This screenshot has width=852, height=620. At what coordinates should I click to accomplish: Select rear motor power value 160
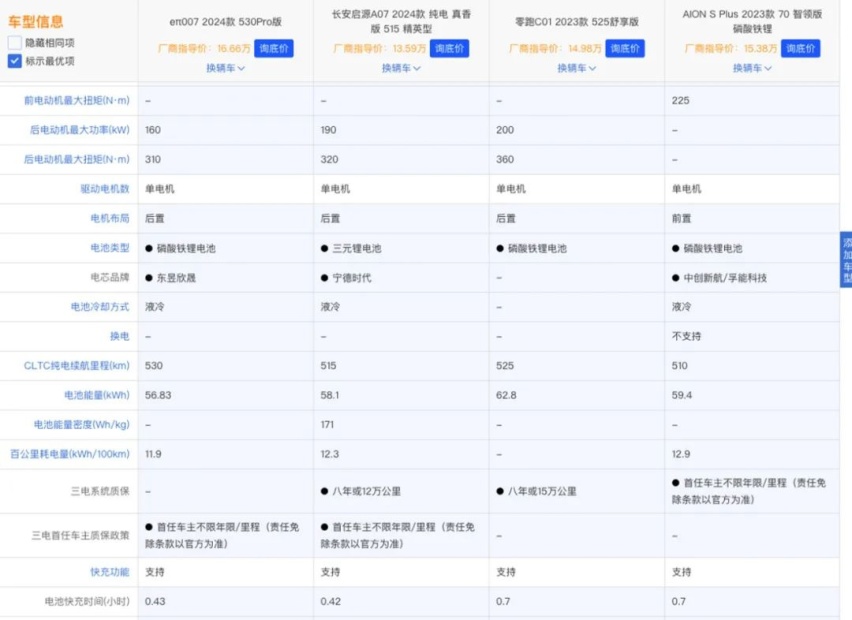click(153, 130)
